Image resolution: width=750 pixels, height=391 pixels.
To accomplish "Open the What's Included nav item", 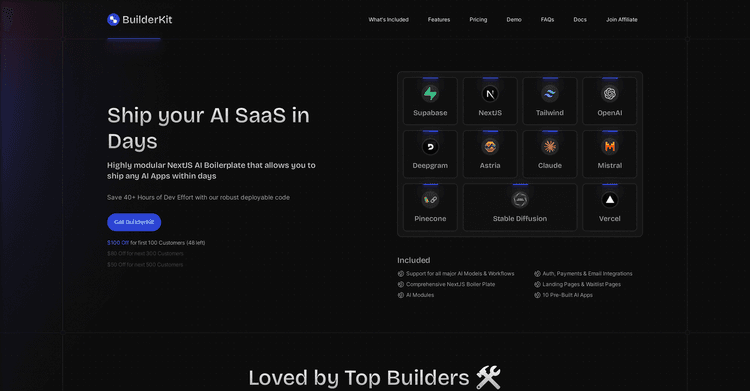I will pos(388,20).
